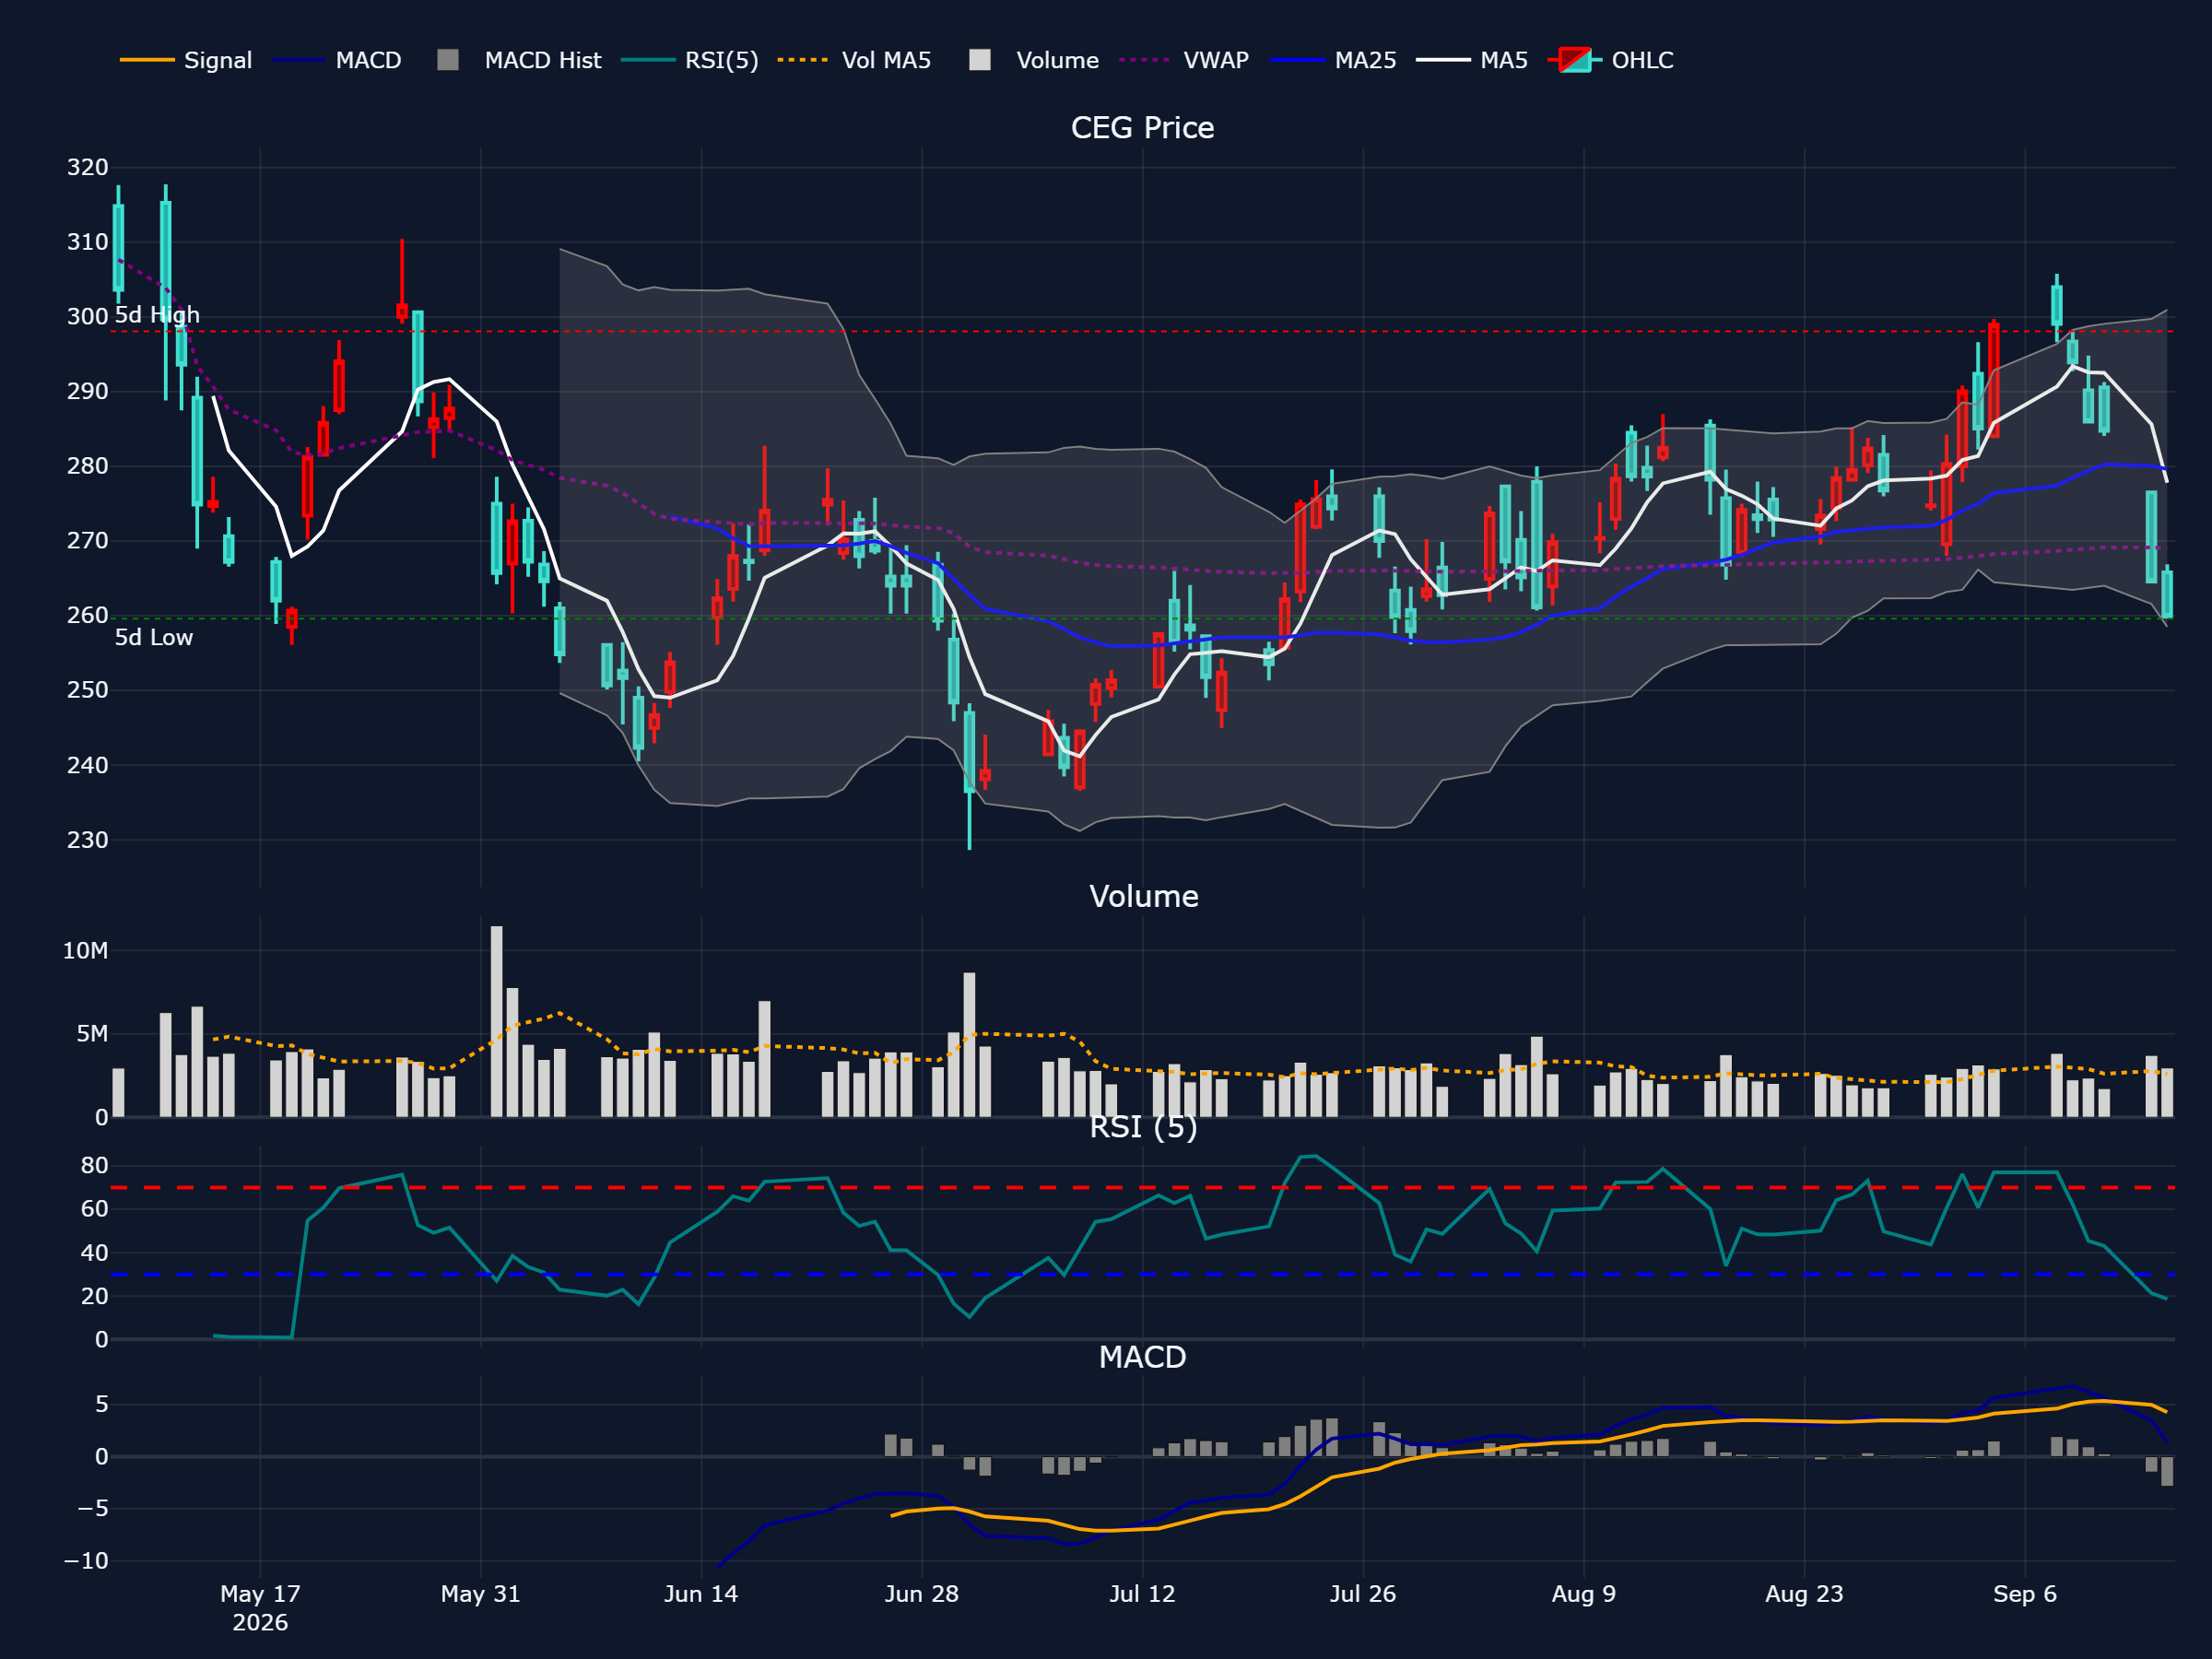Image resolution: width=2212 pixels, height=1659 pixels.
Task: Click the "Sep 6" date tick label
Action: [2025, 1594]
